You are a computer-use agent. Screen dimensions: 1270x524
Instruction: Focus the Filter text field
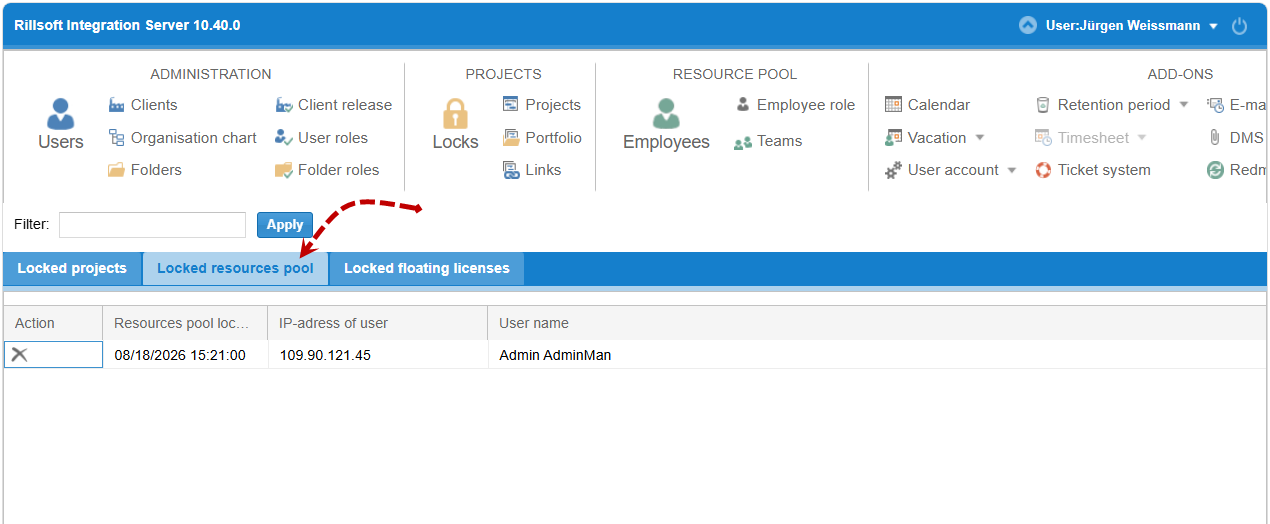pos(152,225)
